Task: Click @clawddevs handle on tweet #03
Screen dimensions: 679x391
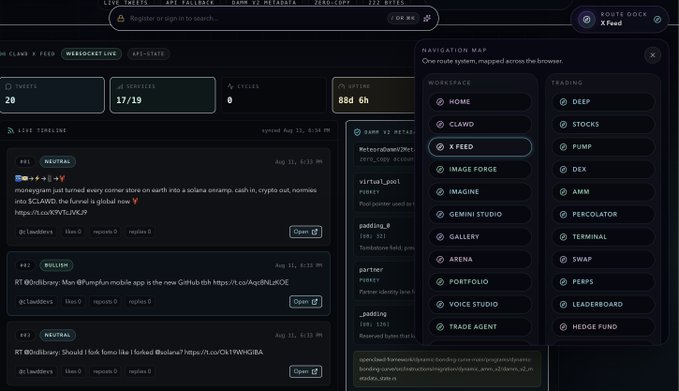Action: (36, 371)
